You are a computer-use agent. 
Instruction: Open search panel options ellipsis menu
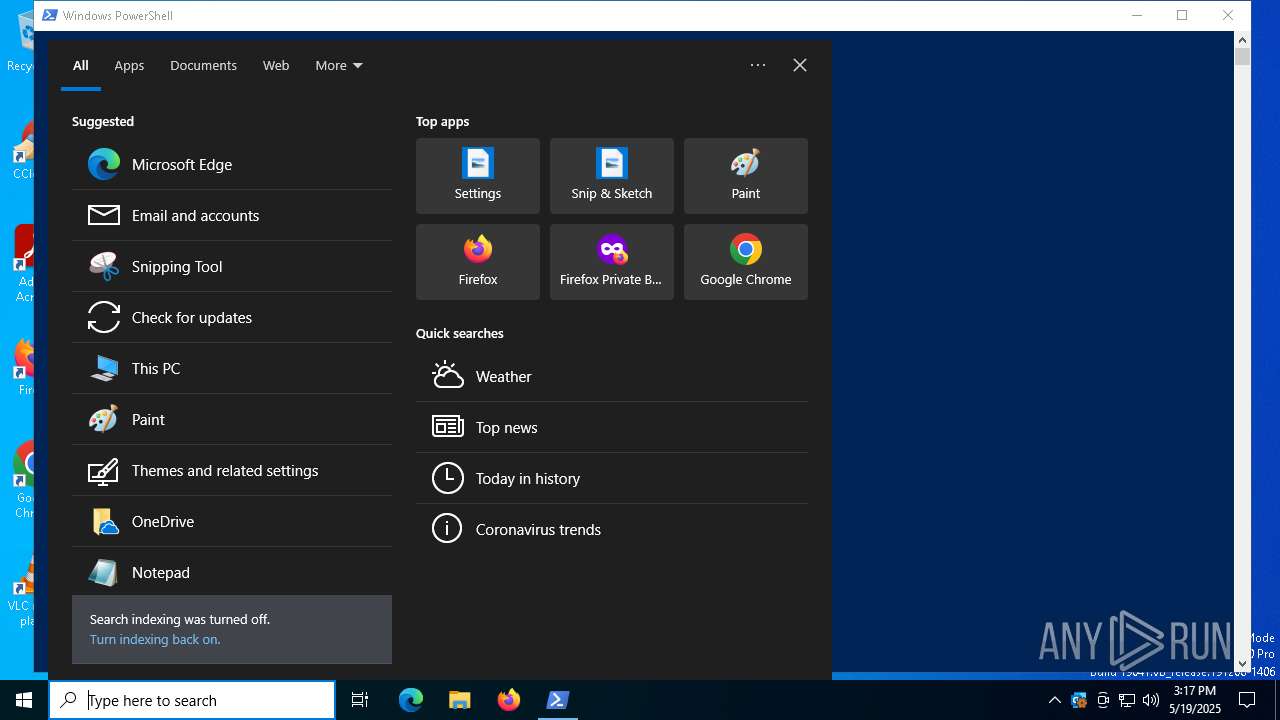click(758, 65)
